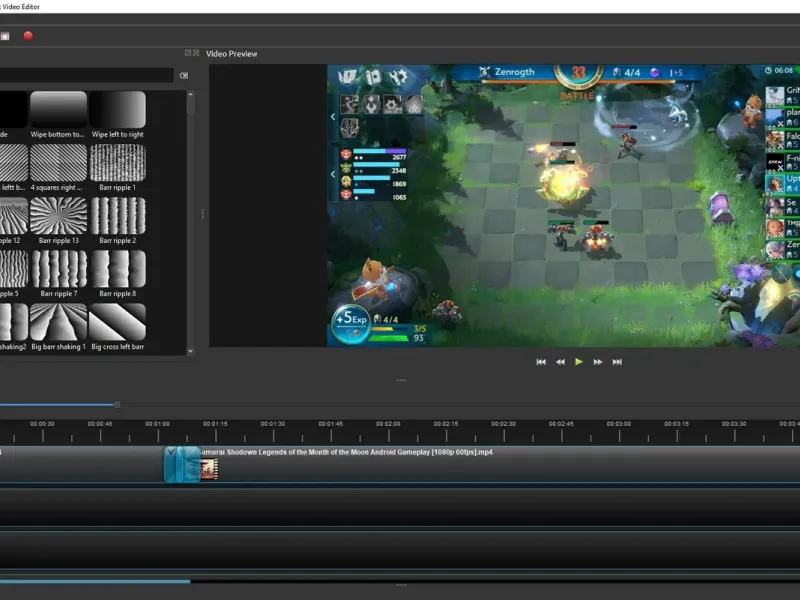Click the game video preview frame
This screenshot has width=800, height=600.
click(x=563, y=206)
